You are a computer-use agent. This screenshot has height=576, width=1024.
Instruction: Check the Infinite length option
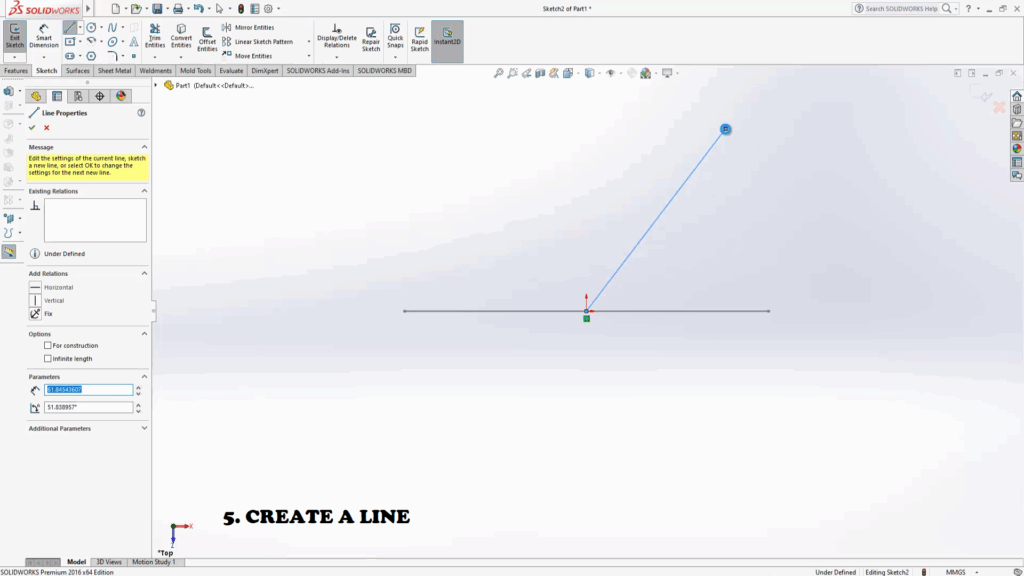pyautogui.click(x=48, y=358)
